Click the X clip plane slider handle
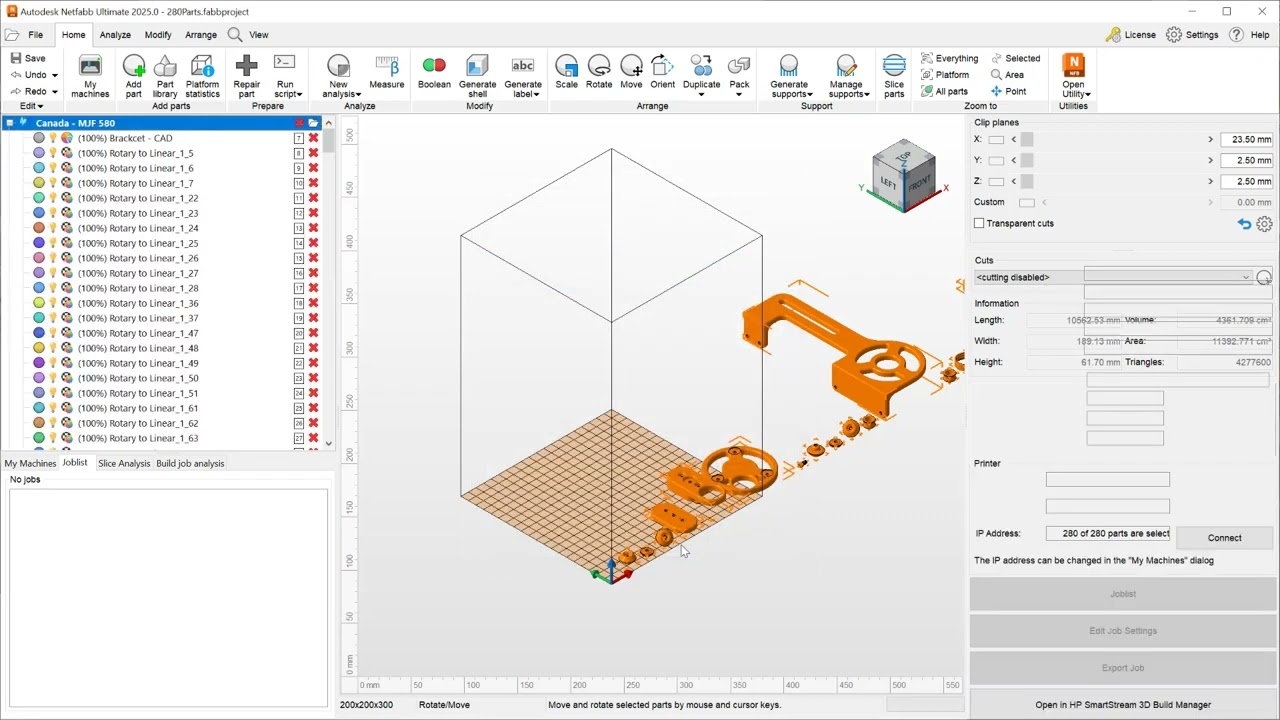Viewport: 1280px width, 720px height. (1027, 140)
